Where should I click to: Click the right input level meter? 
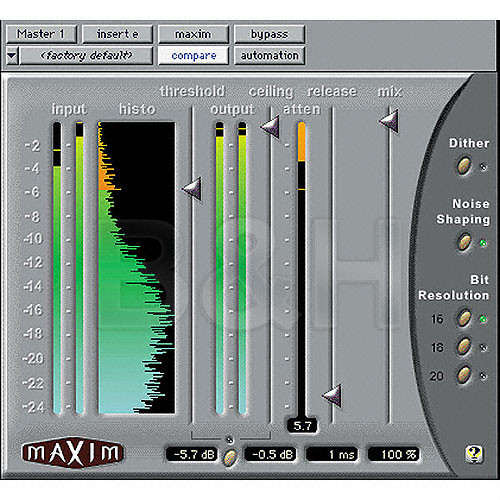[x=79, y=268]
